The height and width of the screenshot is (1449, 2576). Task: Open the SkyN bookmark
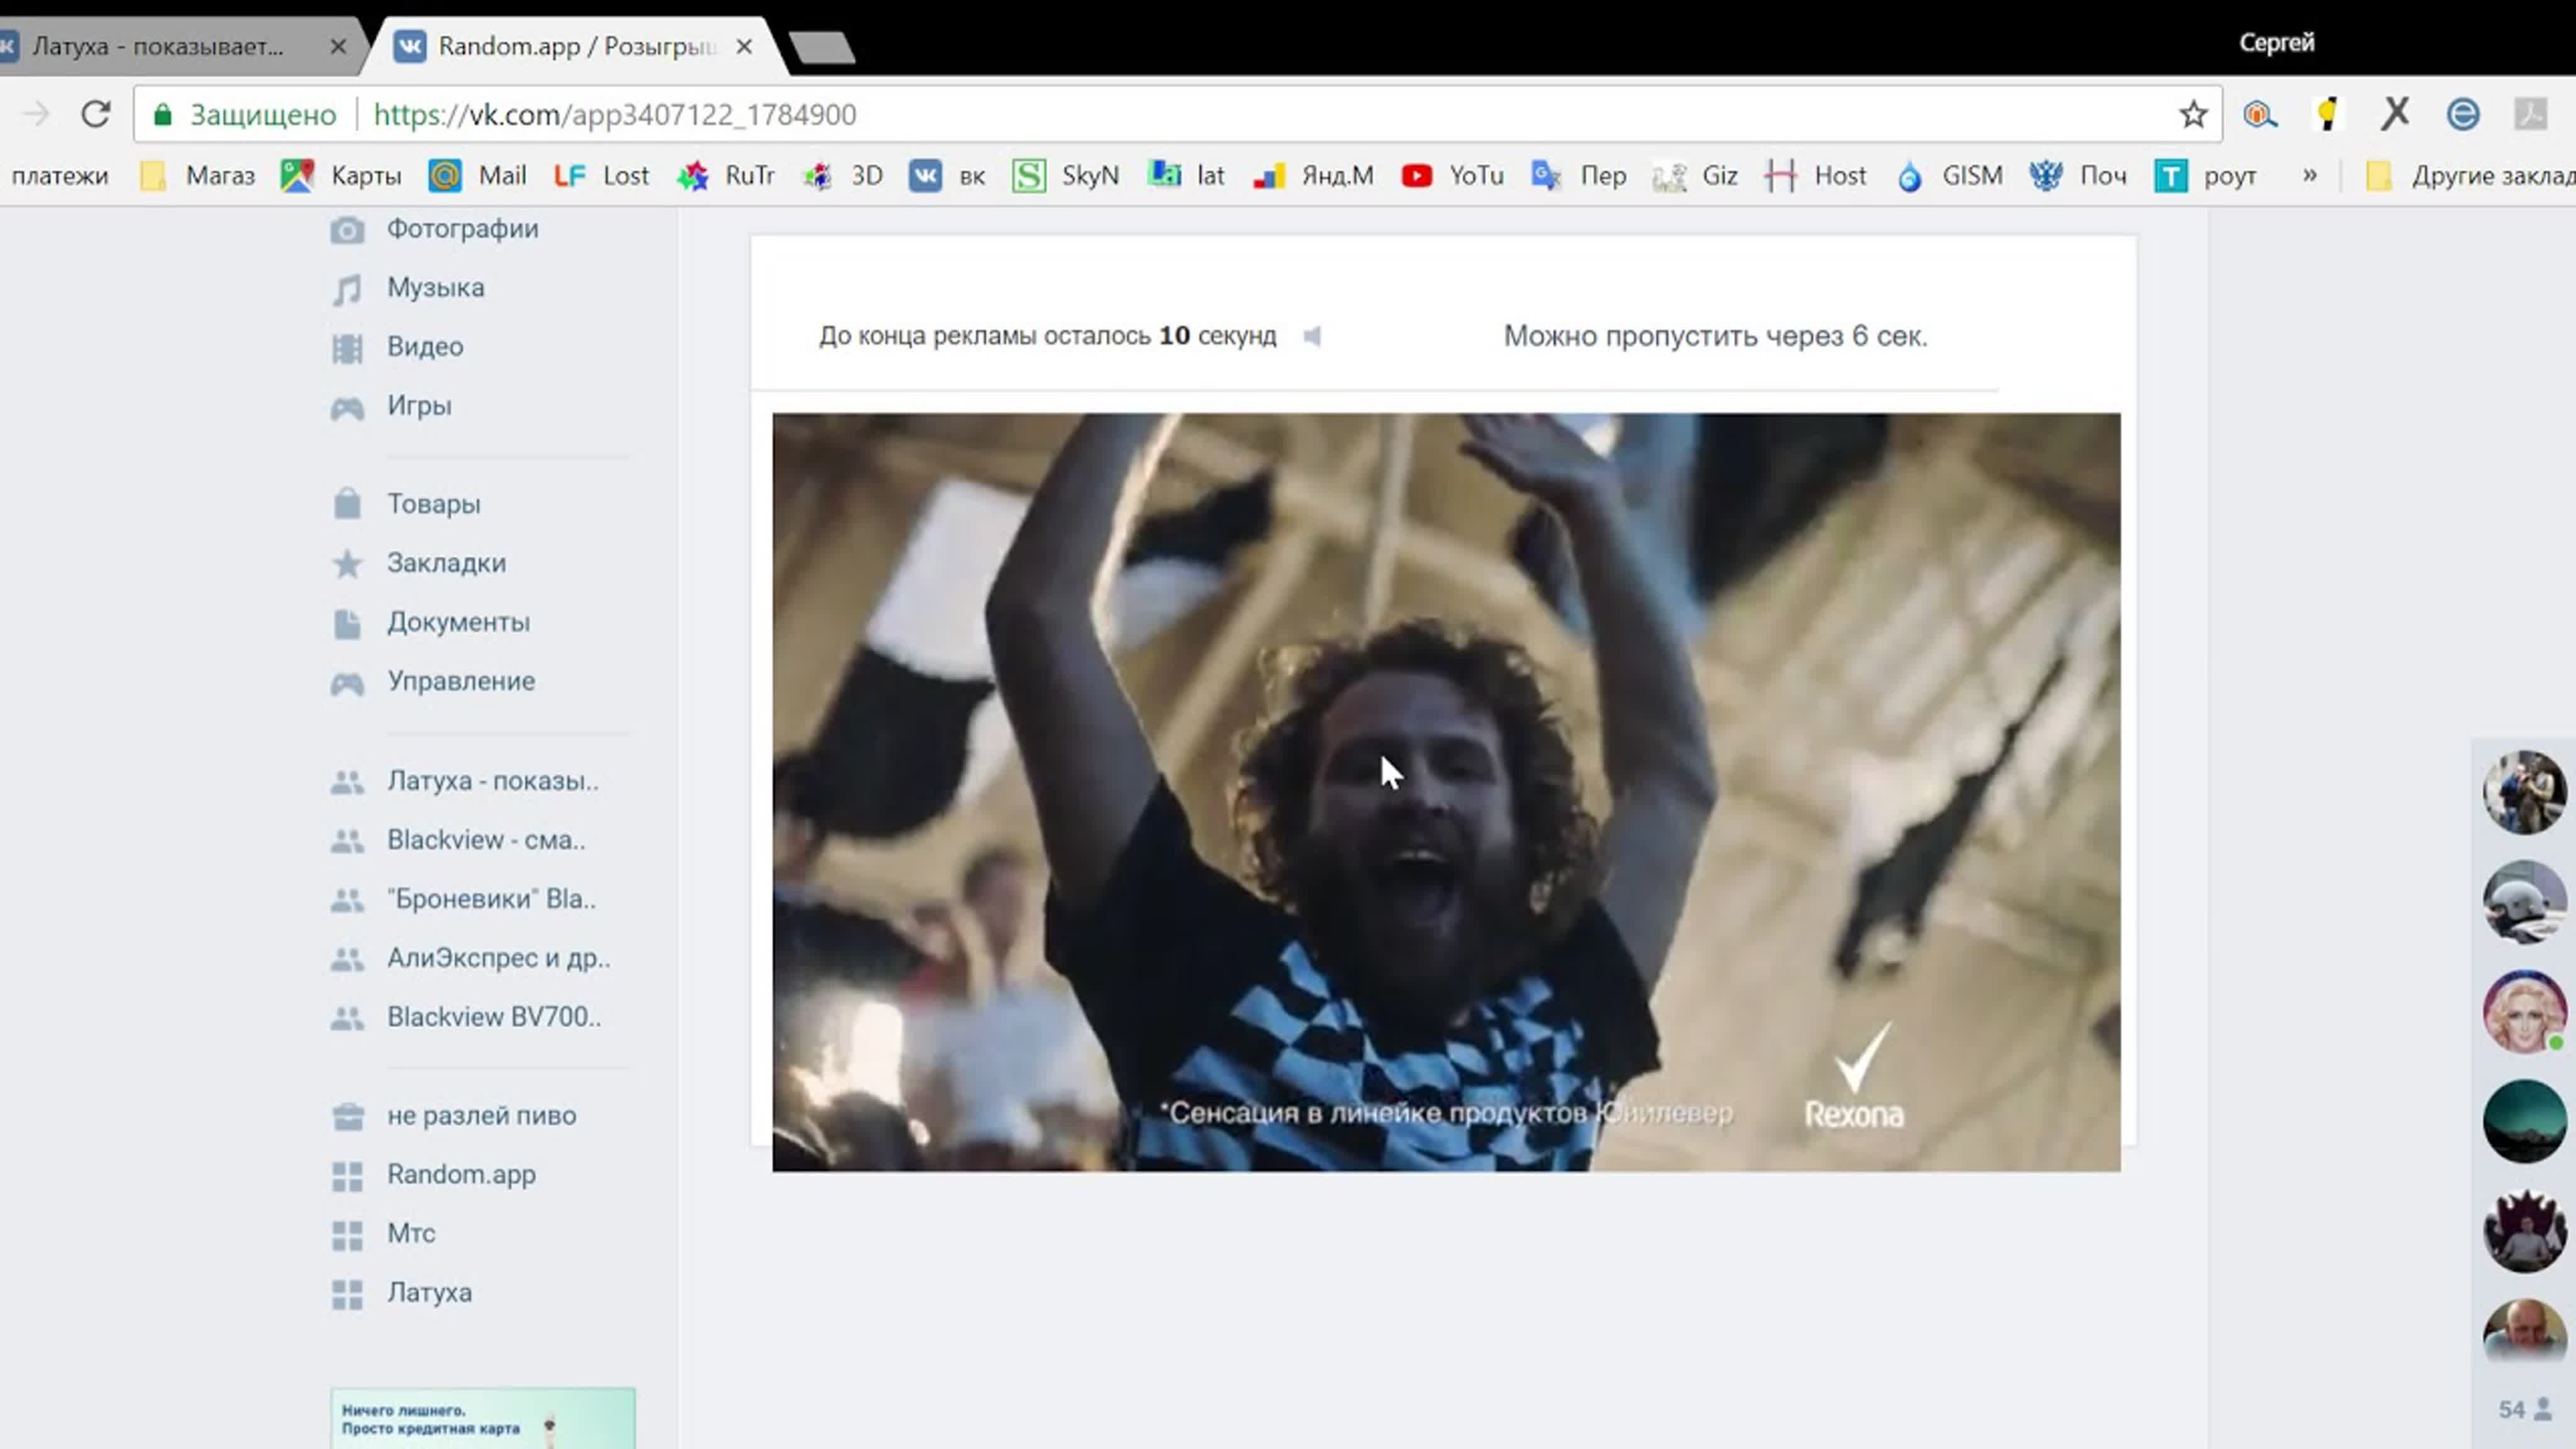coord(1066,176)
